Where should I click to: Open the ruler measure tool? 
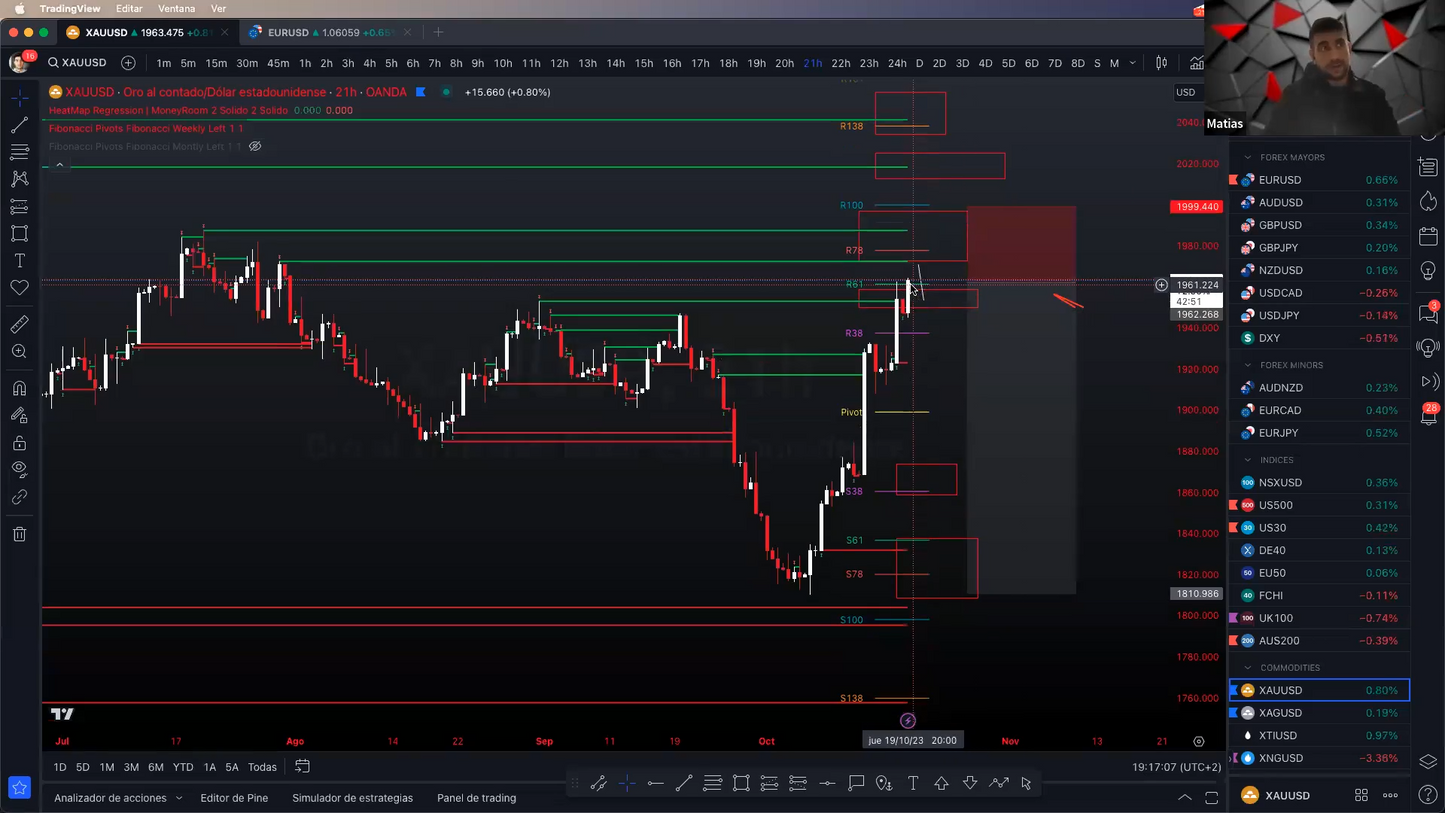[x=19, y=325]
